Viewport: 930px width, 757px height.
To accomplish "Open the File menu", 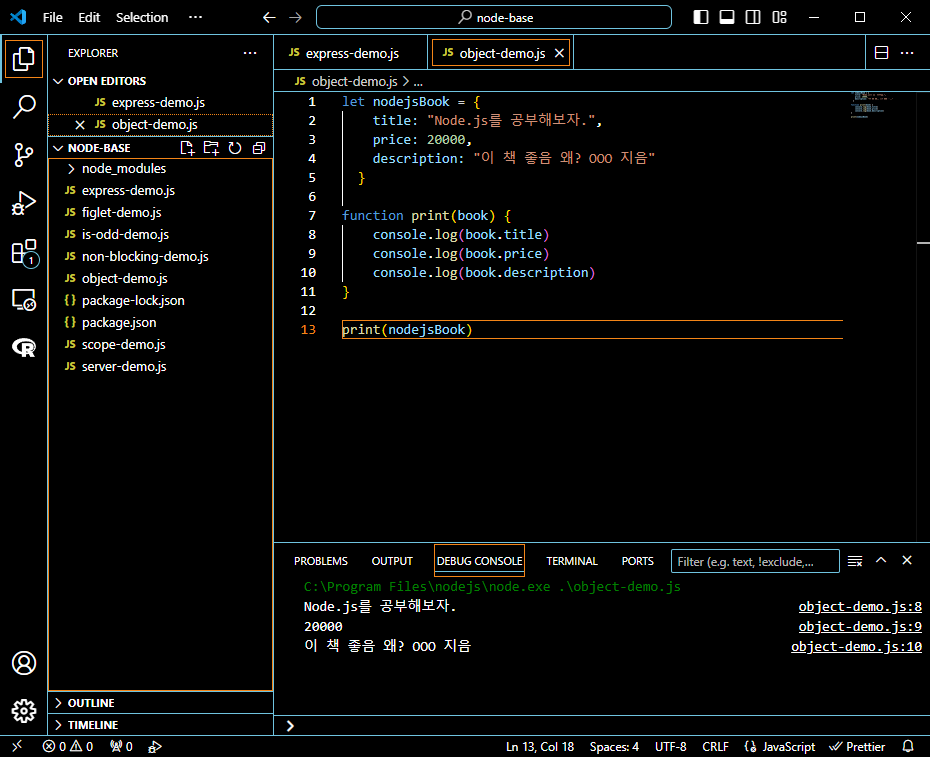I will 52,17.
